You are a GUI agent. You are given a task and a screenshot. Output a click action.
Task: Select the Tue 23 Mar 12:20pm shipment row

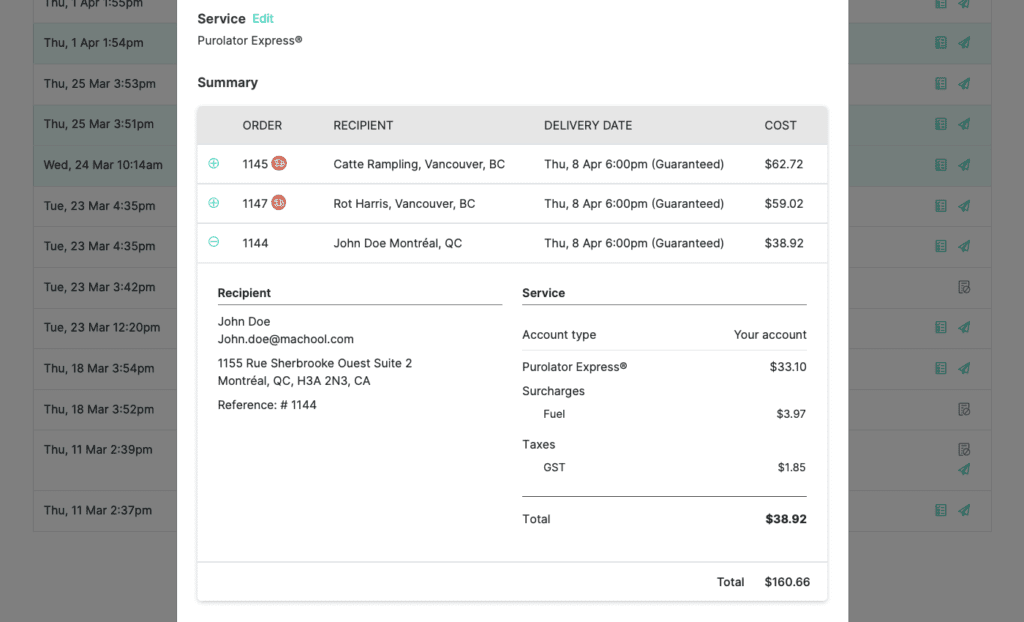[x=105, y=328]
